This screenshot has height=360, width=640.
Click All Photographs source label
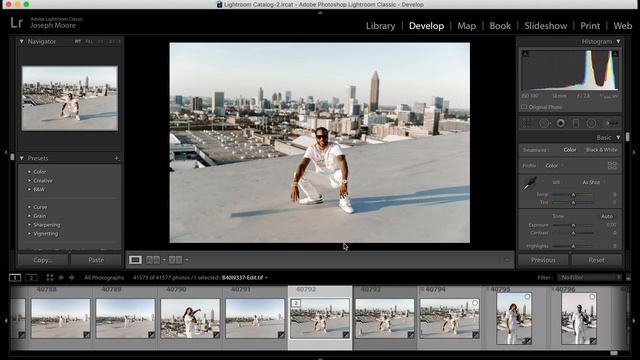104,278
